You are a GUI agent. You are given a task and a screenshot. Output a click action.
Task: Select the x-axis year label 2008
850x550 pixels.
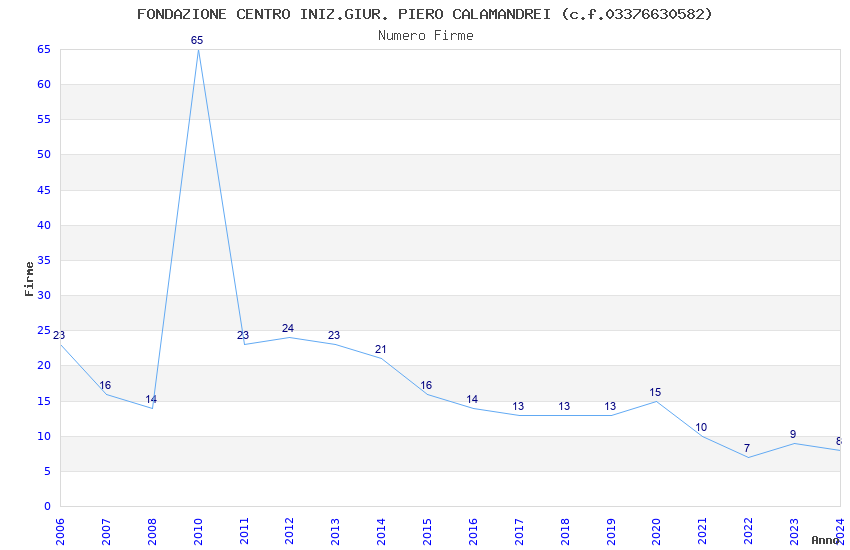[152, 532]
